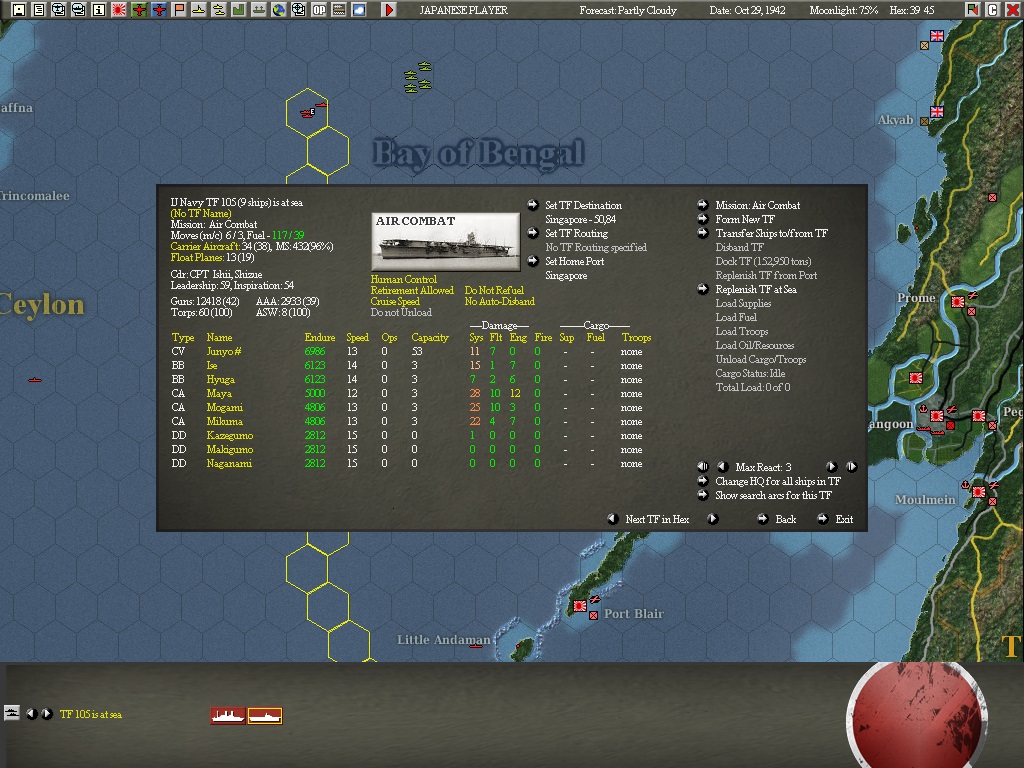Click Change HQ for all ships in TF
Image resolution: width=1024 pixels, height=768 pixels.
[778, 481]
